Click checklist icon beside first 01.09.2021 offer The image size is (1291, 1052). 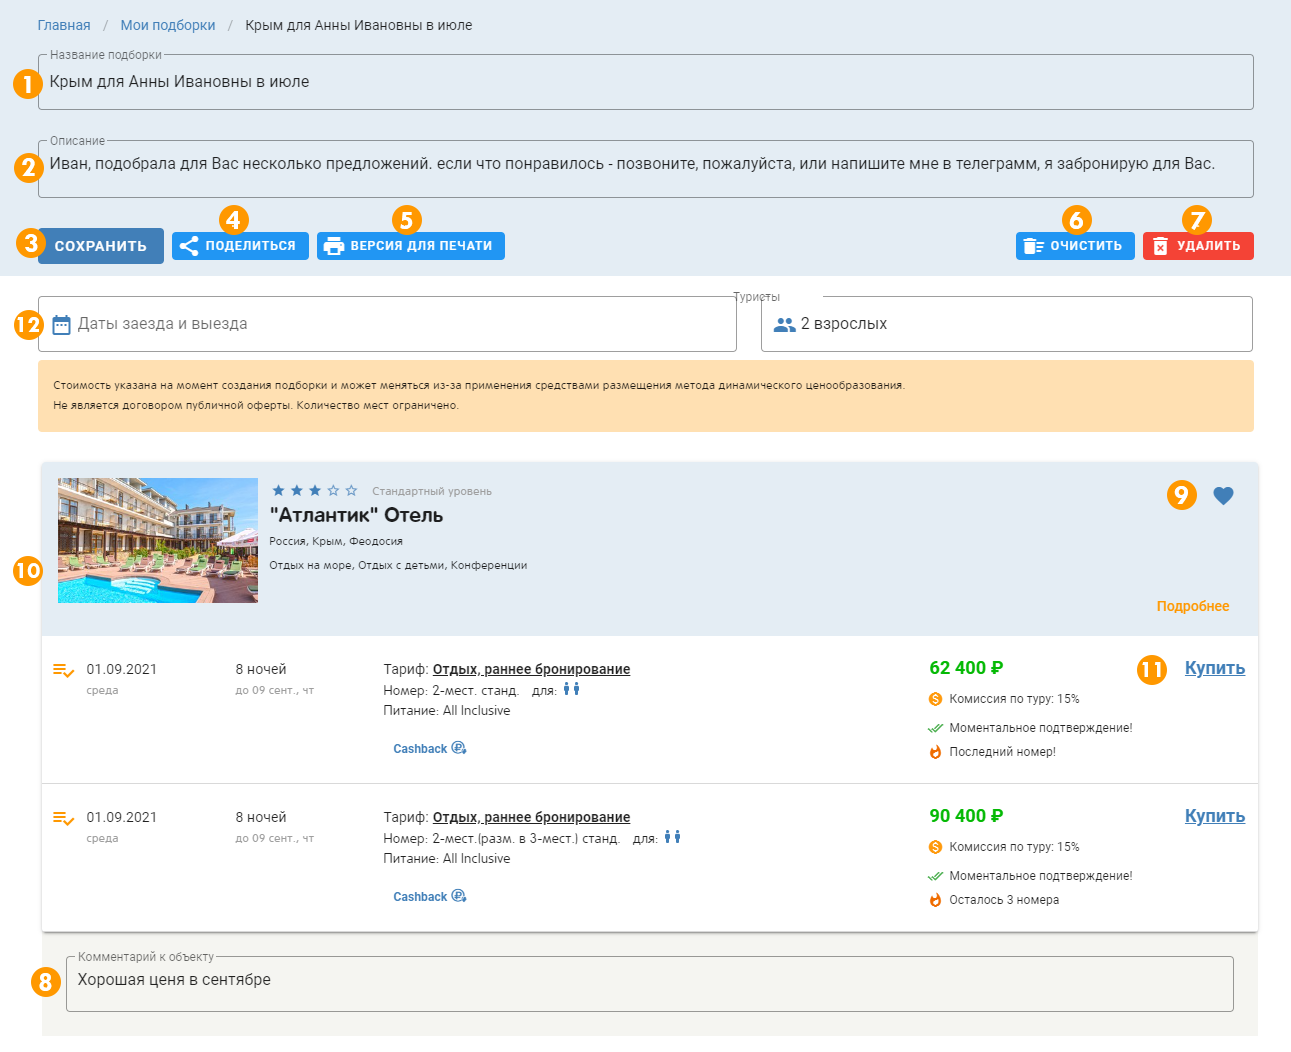pos(63,670)
